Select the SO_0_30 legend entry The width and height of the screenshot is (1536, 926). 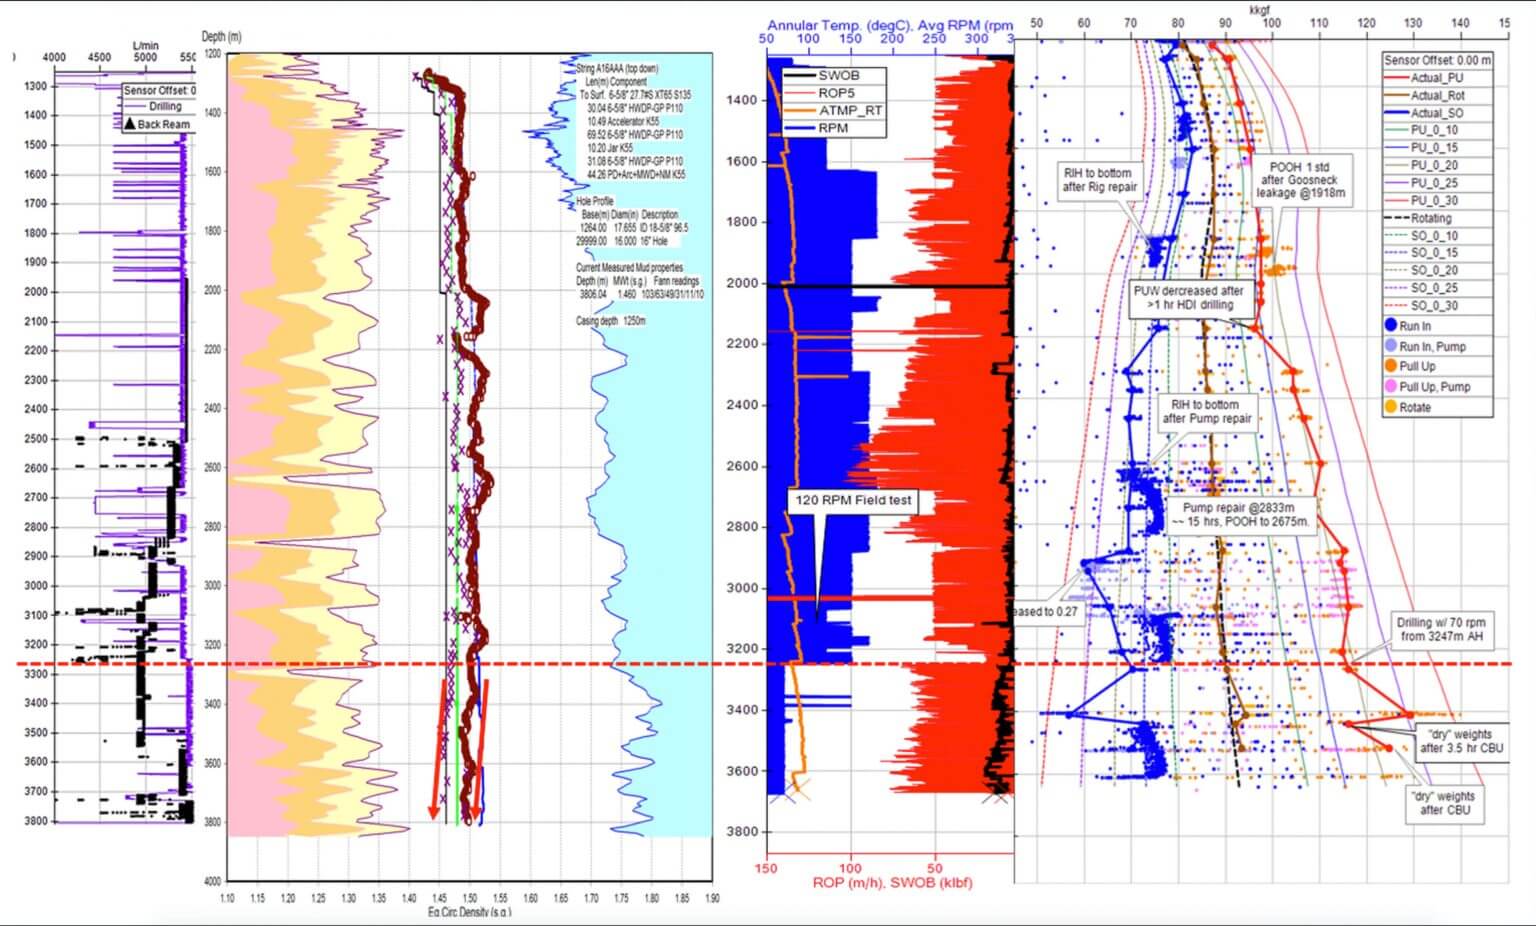point(1421,305)
